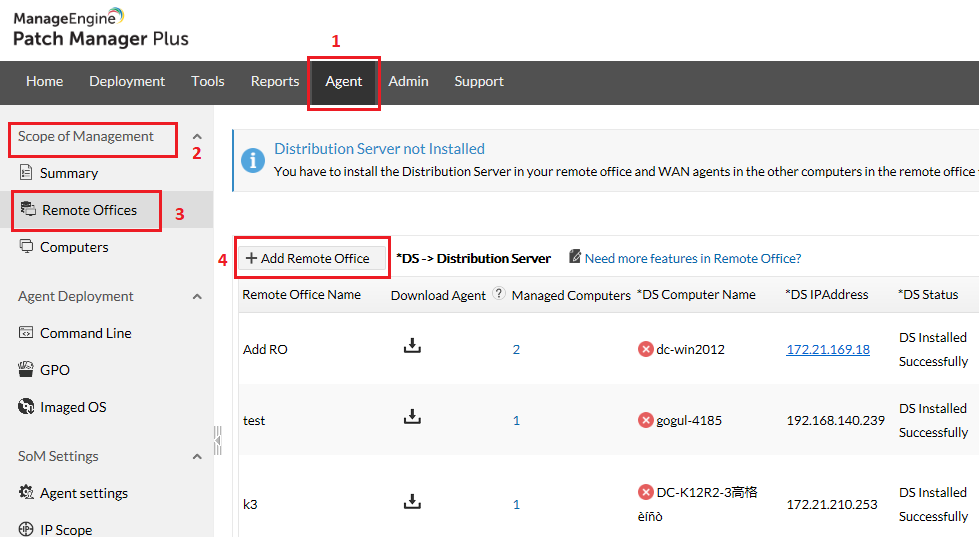Click the Summary page icon
Screen dimensions: 979x537
tap(26, 172)
